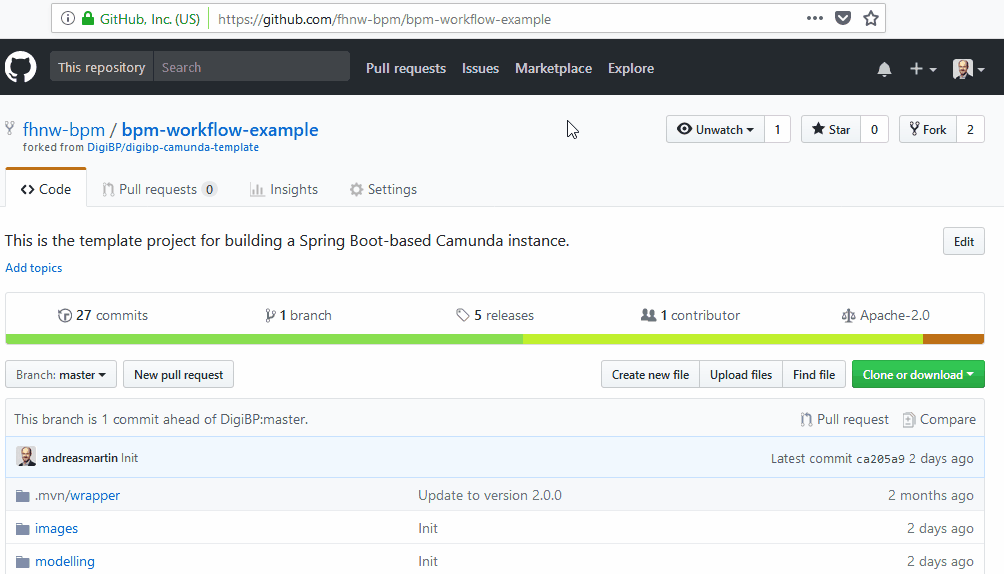Fork this repository
The height and width of the screenshot is (574, 1004).
click(928, 129)
